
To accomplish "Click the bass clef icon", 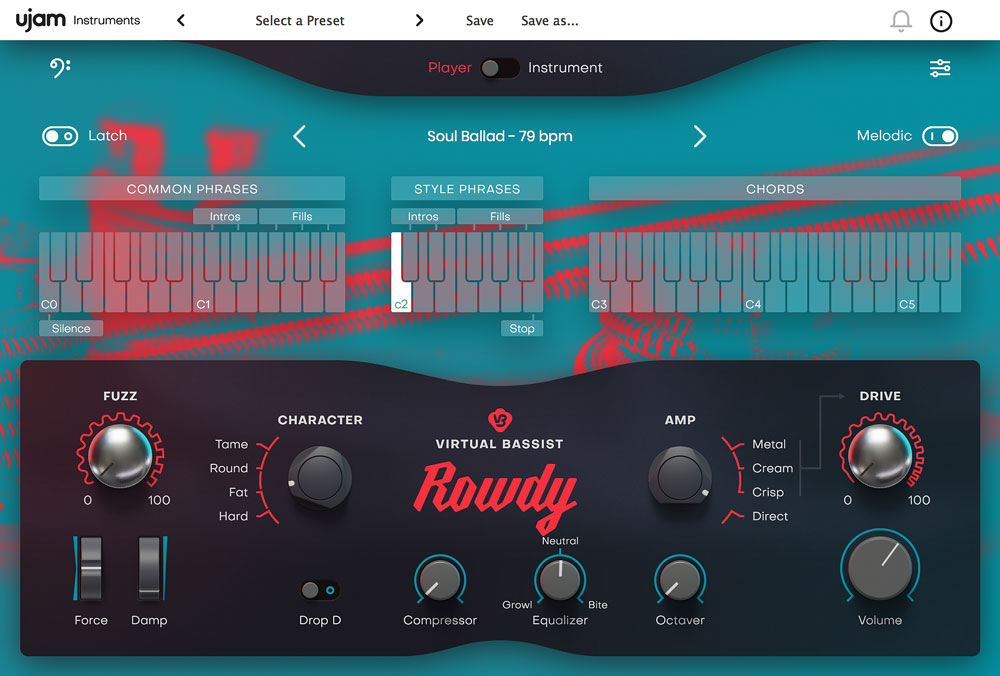I will pyautogui.click(x=60, y=68).
